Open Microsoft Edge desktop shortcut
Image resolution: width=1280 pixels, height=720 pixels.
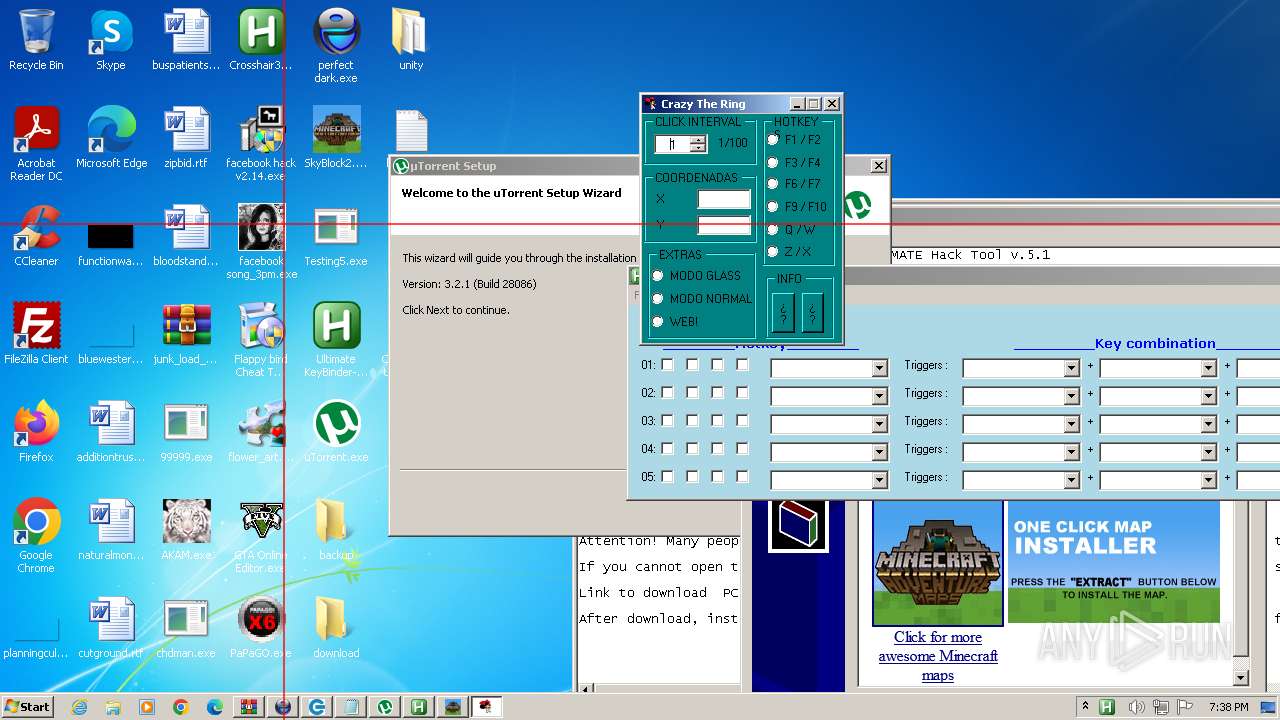click(x=111, y=139)
